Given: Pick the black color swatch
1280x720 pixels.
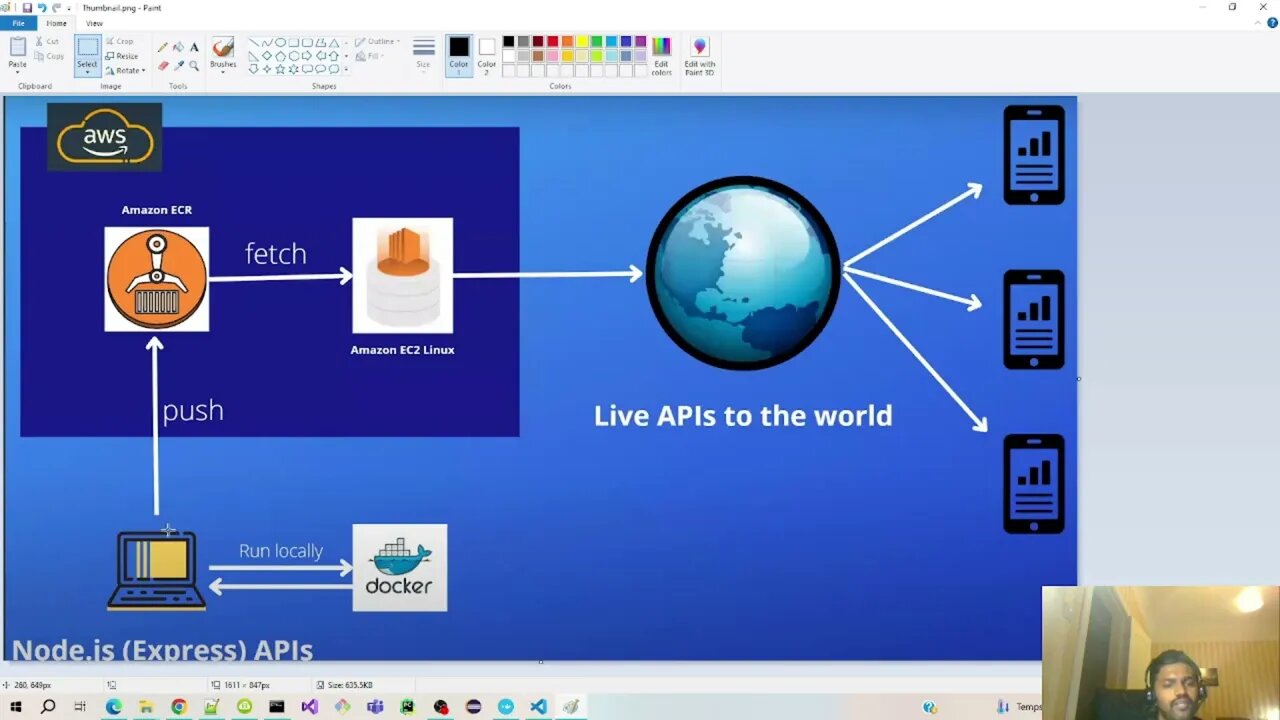Looking at the screenshot, I should click(508, 41).
